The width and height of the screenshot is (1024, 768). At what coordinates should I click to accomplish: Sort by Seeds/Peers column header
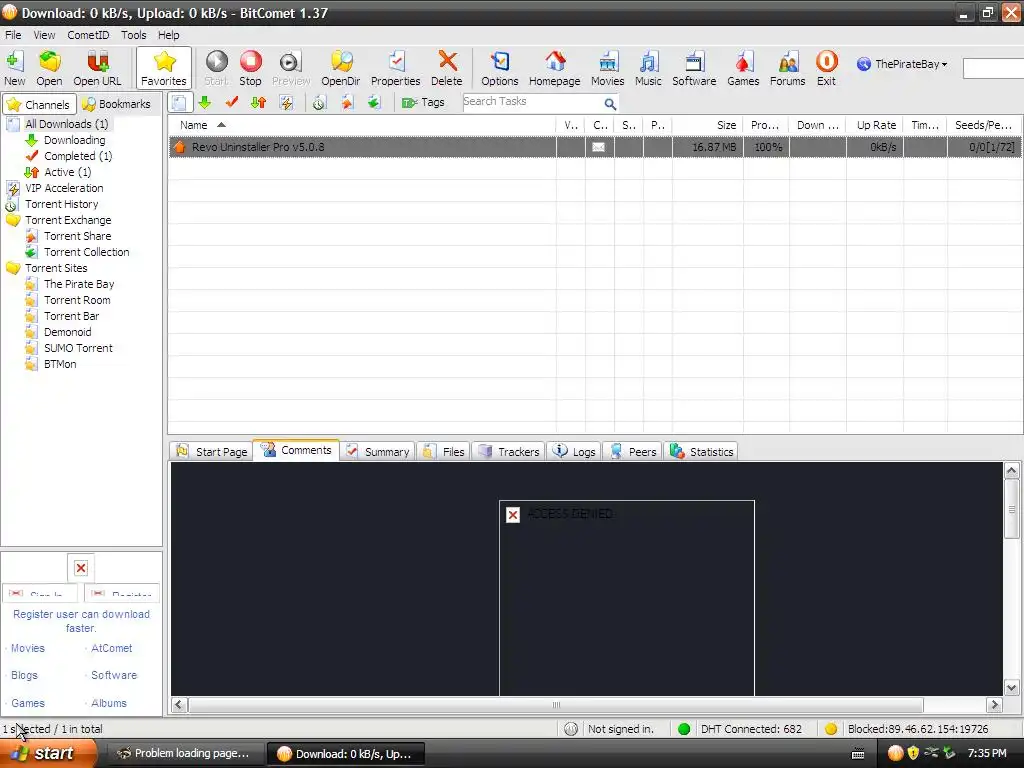click(x=984, y=125)
